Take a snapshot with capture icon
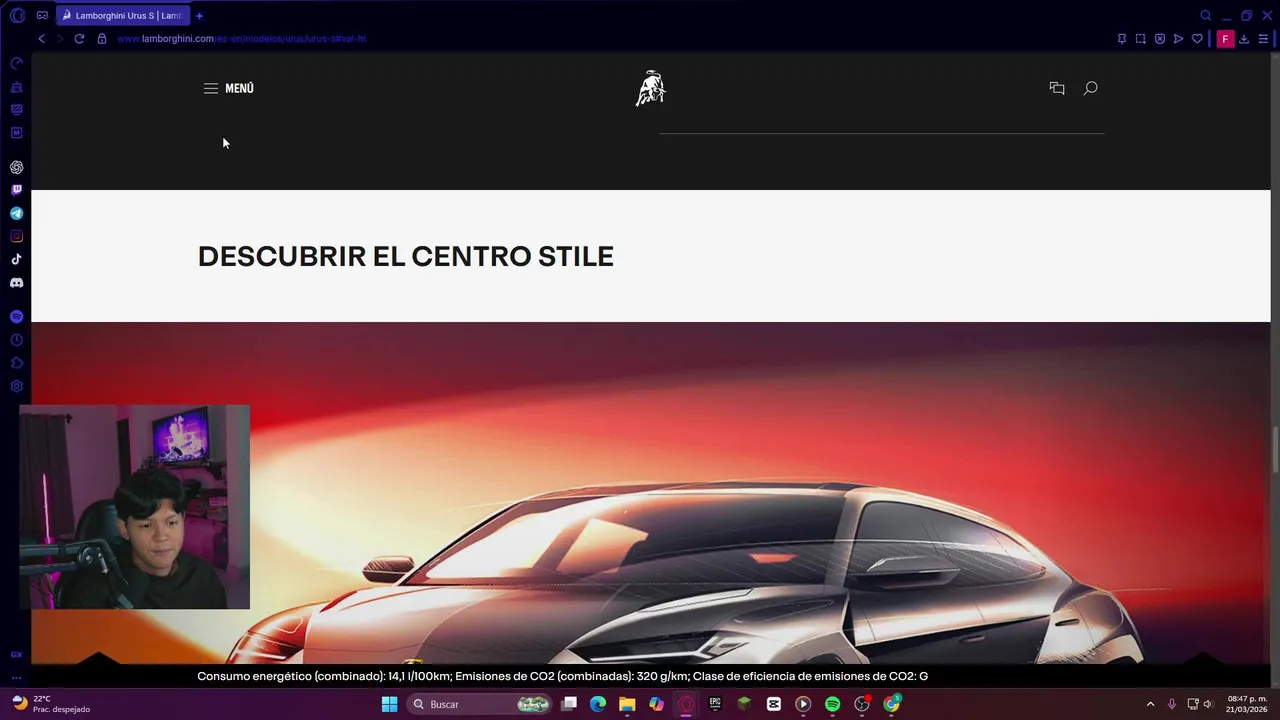The height and width of the screenshot is (720, 1280). (1141, 39)
